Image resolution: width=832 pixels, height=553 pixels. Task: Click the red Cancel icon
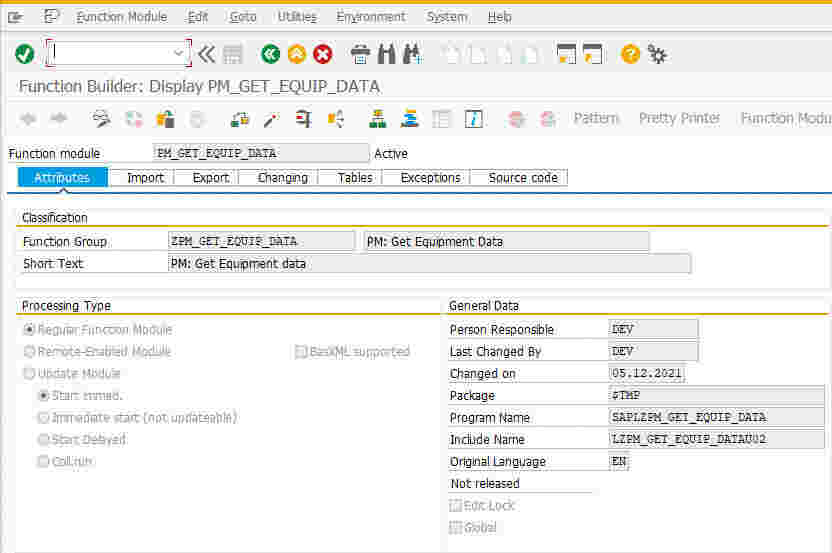coord(323,54)
